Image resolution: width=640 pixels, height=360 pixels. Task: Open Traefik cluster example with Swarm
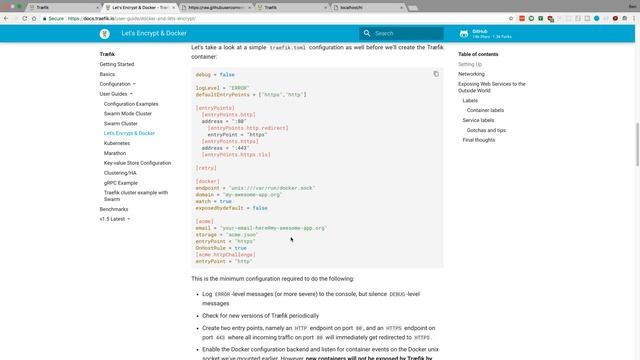pyautogui.click(x=136, y=196)
